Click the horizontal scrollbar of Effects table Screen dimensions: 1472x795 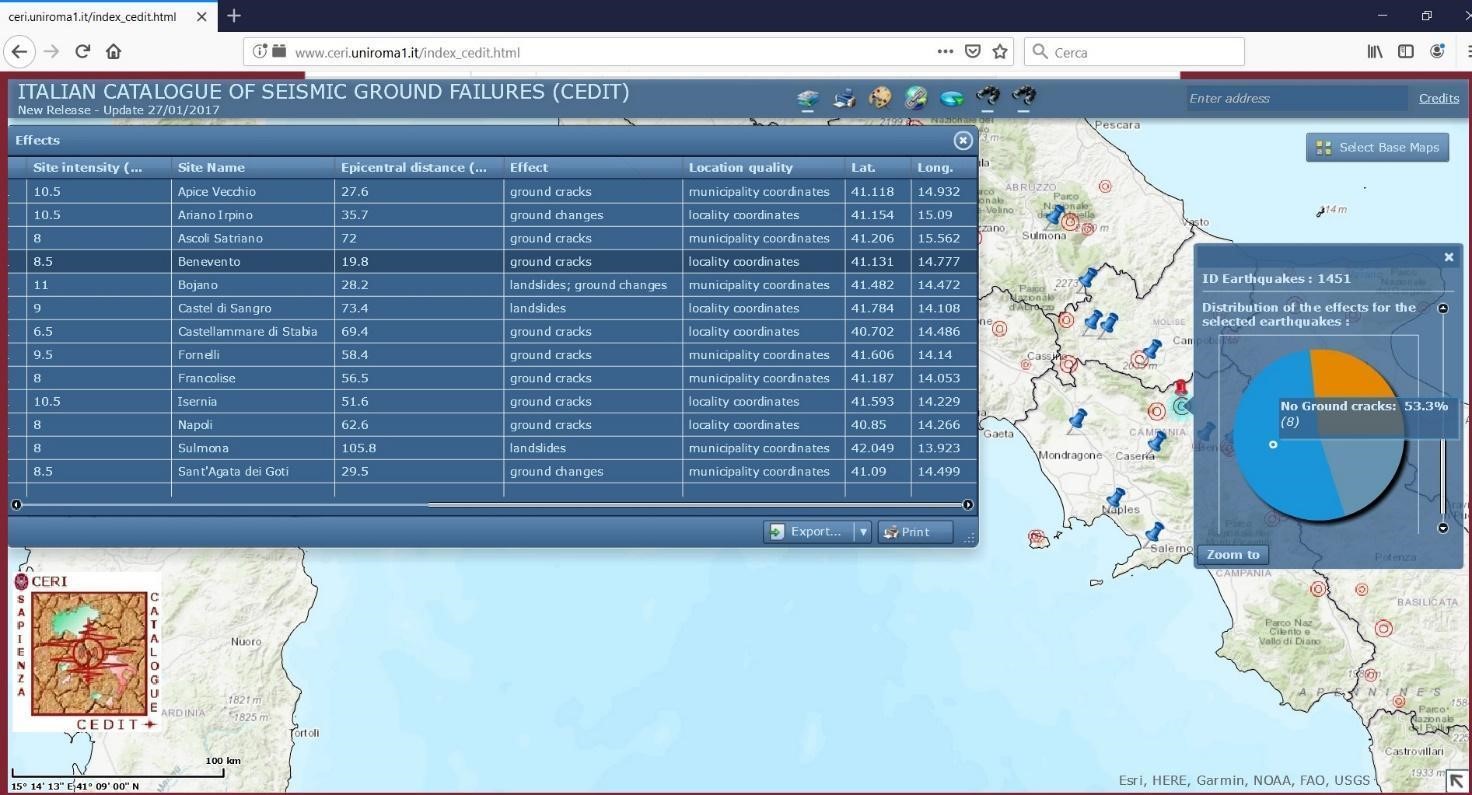point(492,505)
